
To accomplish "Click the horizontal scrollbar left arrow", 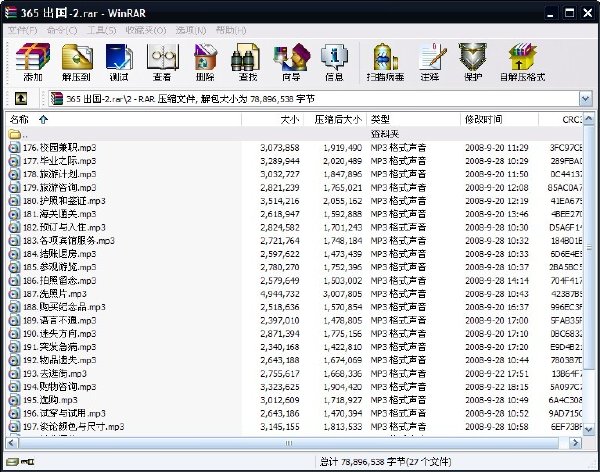I will pos(11,443).
